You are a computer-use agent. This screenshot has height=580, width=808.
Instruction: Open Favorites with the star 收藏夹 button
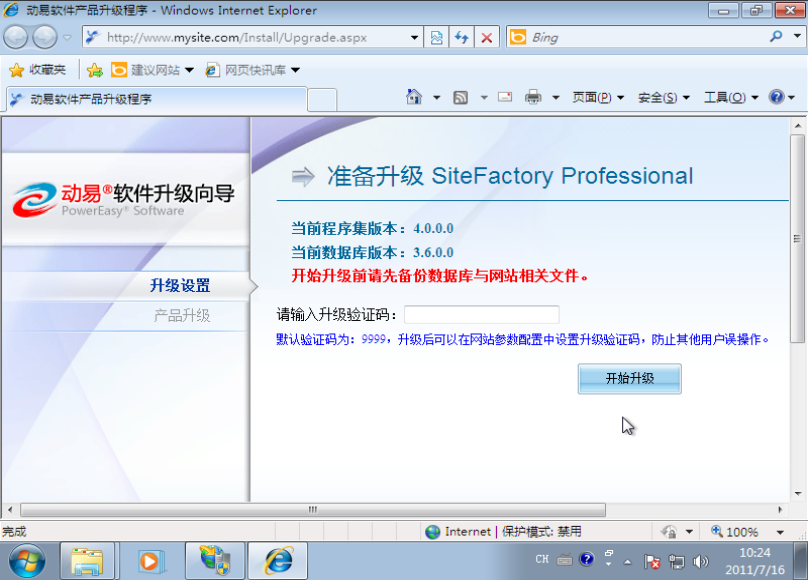(x=37, y=70)
